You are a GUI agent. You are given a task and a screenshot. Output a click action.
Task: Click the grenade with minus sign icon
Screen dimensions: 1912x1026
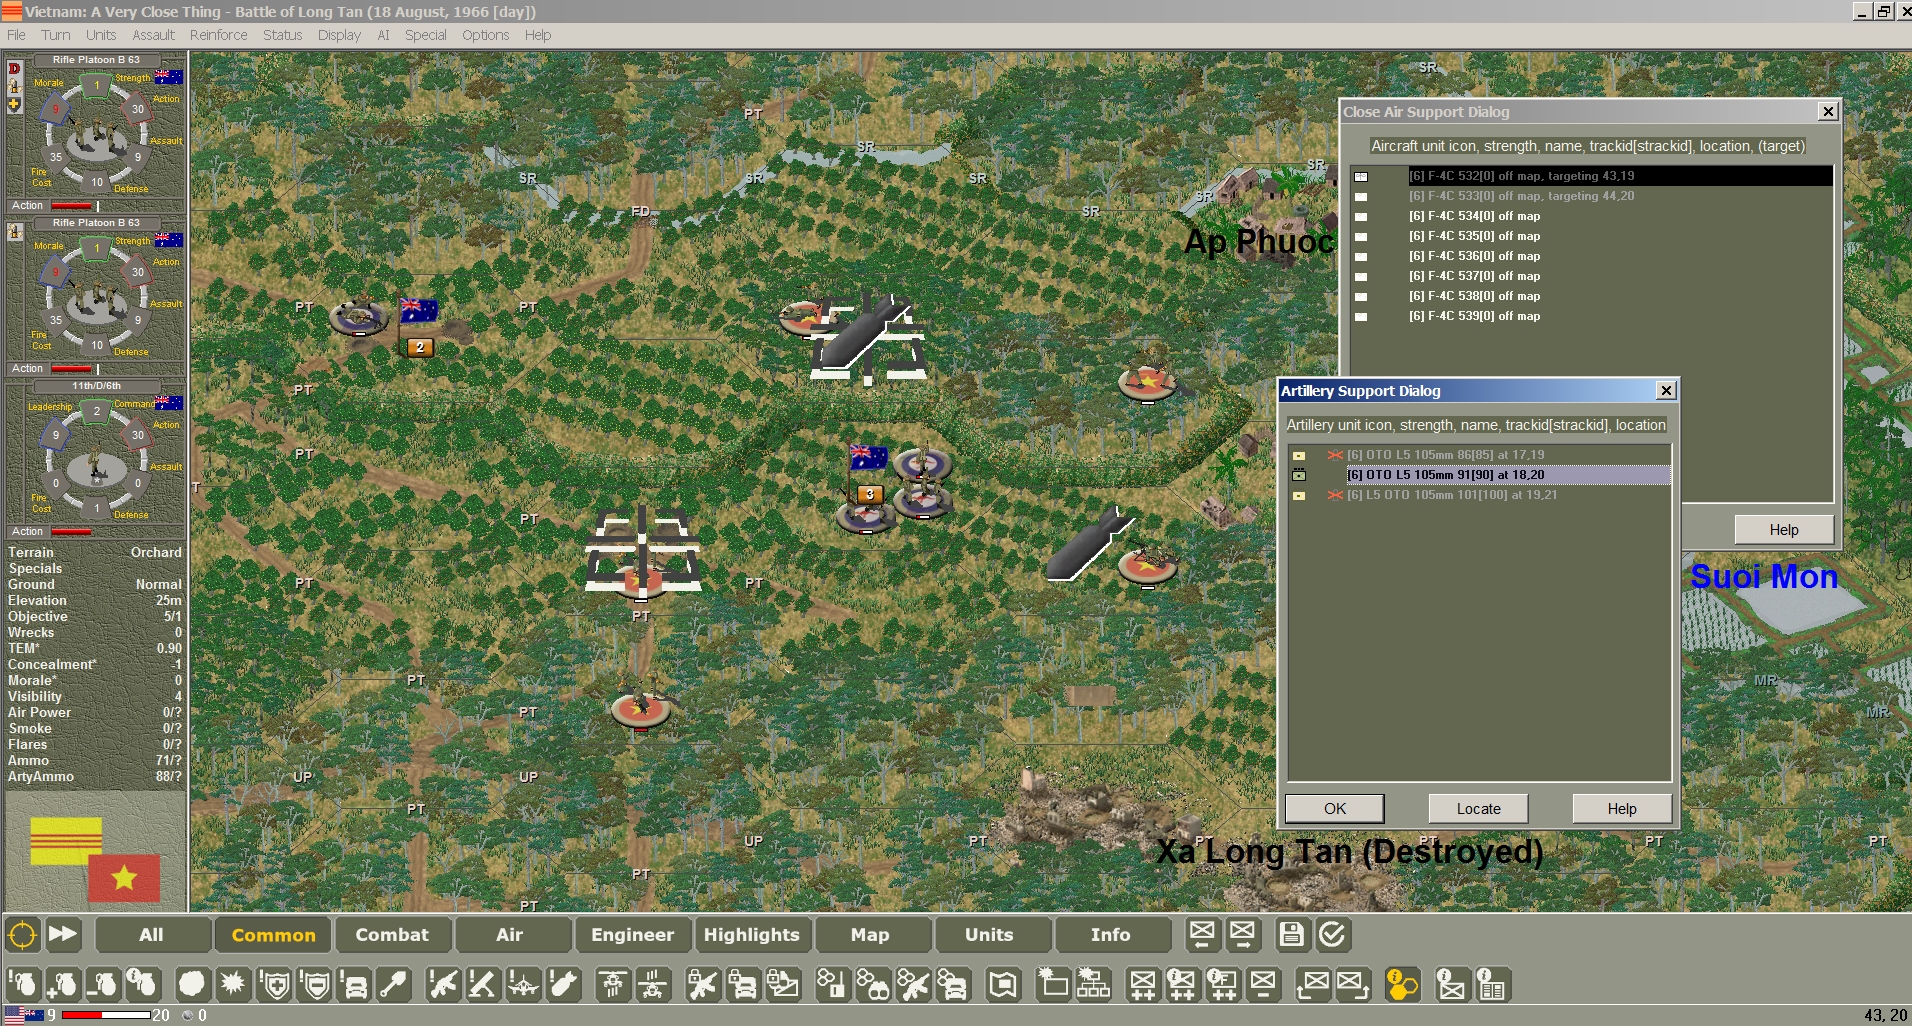(102, 985)
